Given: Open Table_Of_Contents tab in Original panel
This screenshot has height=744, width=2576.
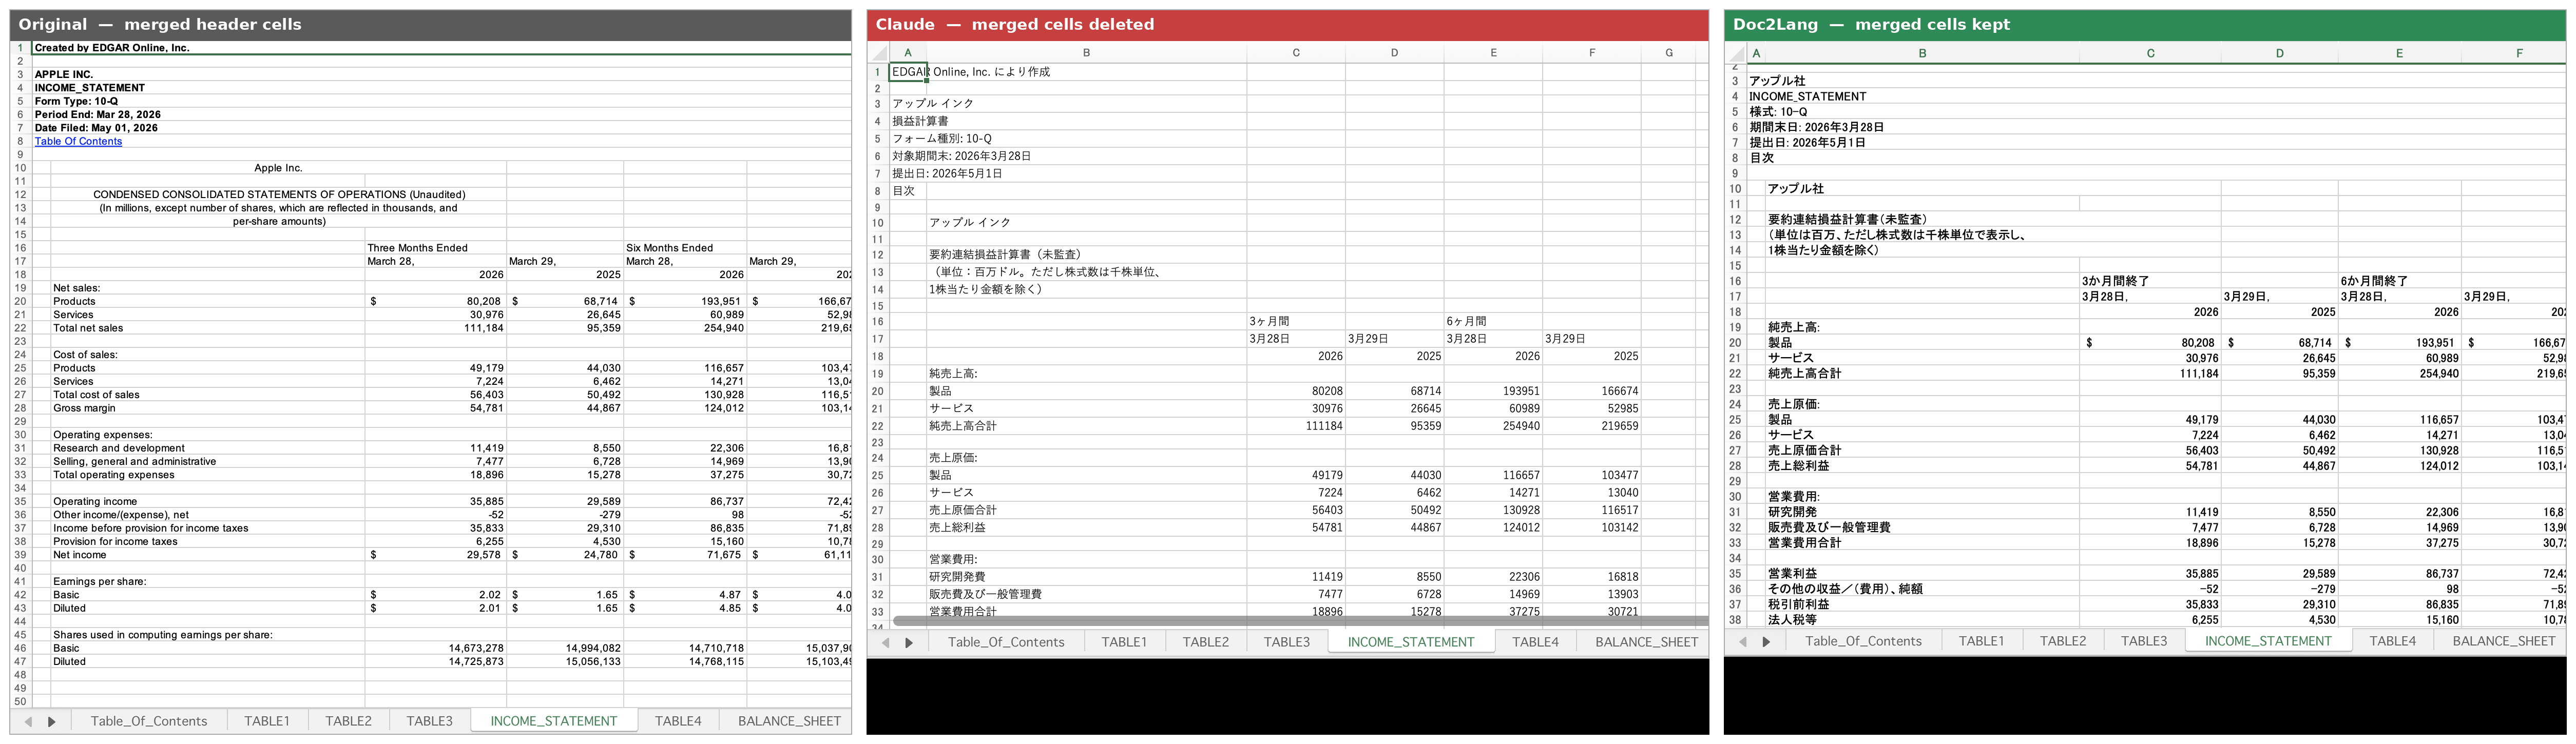Looking at the screenshot, I should [x=149, y=721].
